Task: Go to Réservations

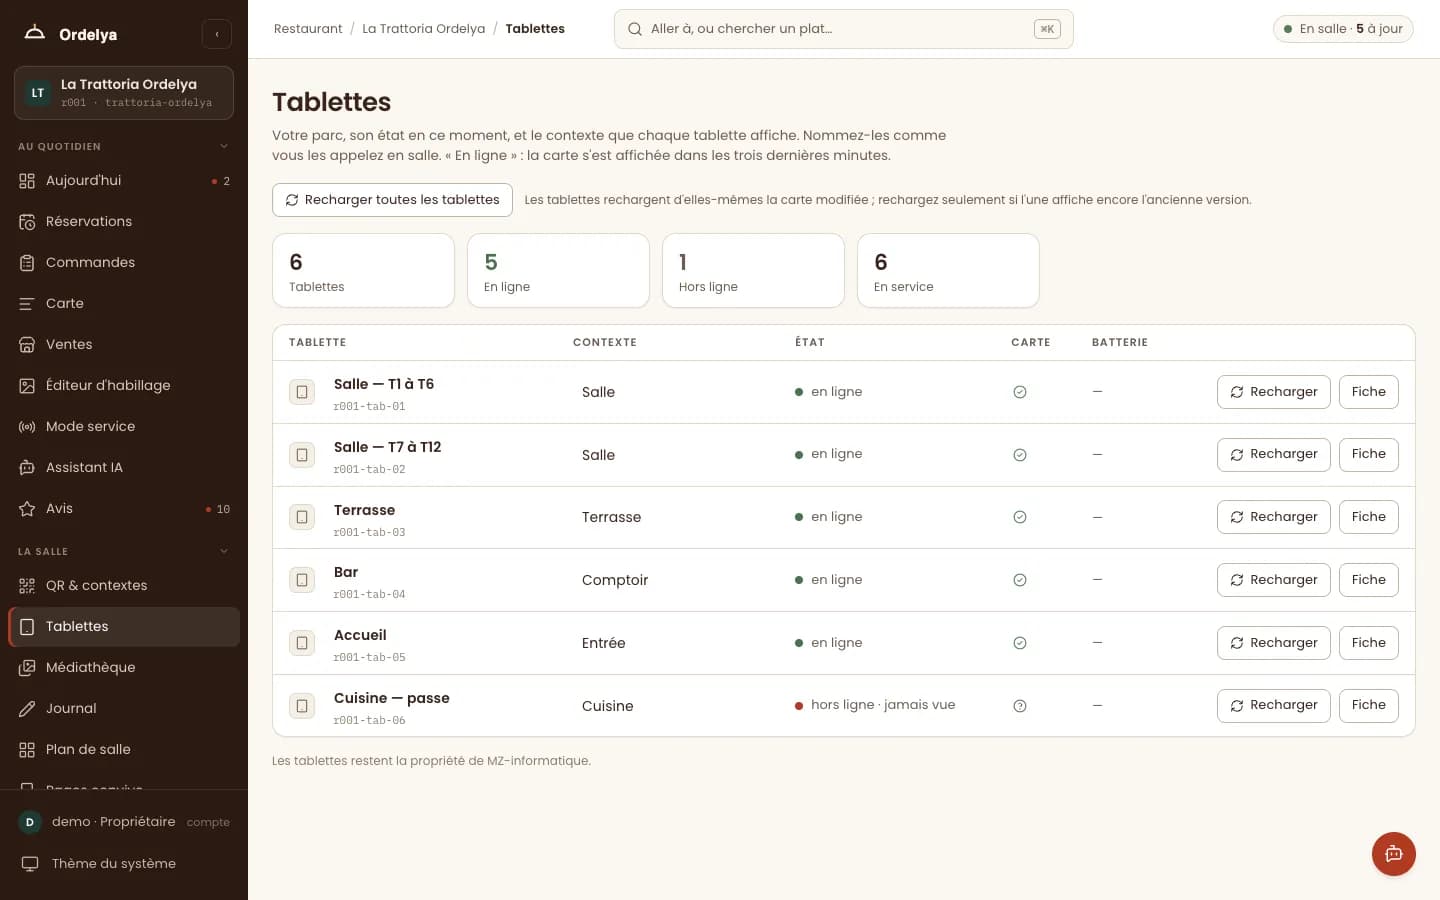Action: pos(124,222)
